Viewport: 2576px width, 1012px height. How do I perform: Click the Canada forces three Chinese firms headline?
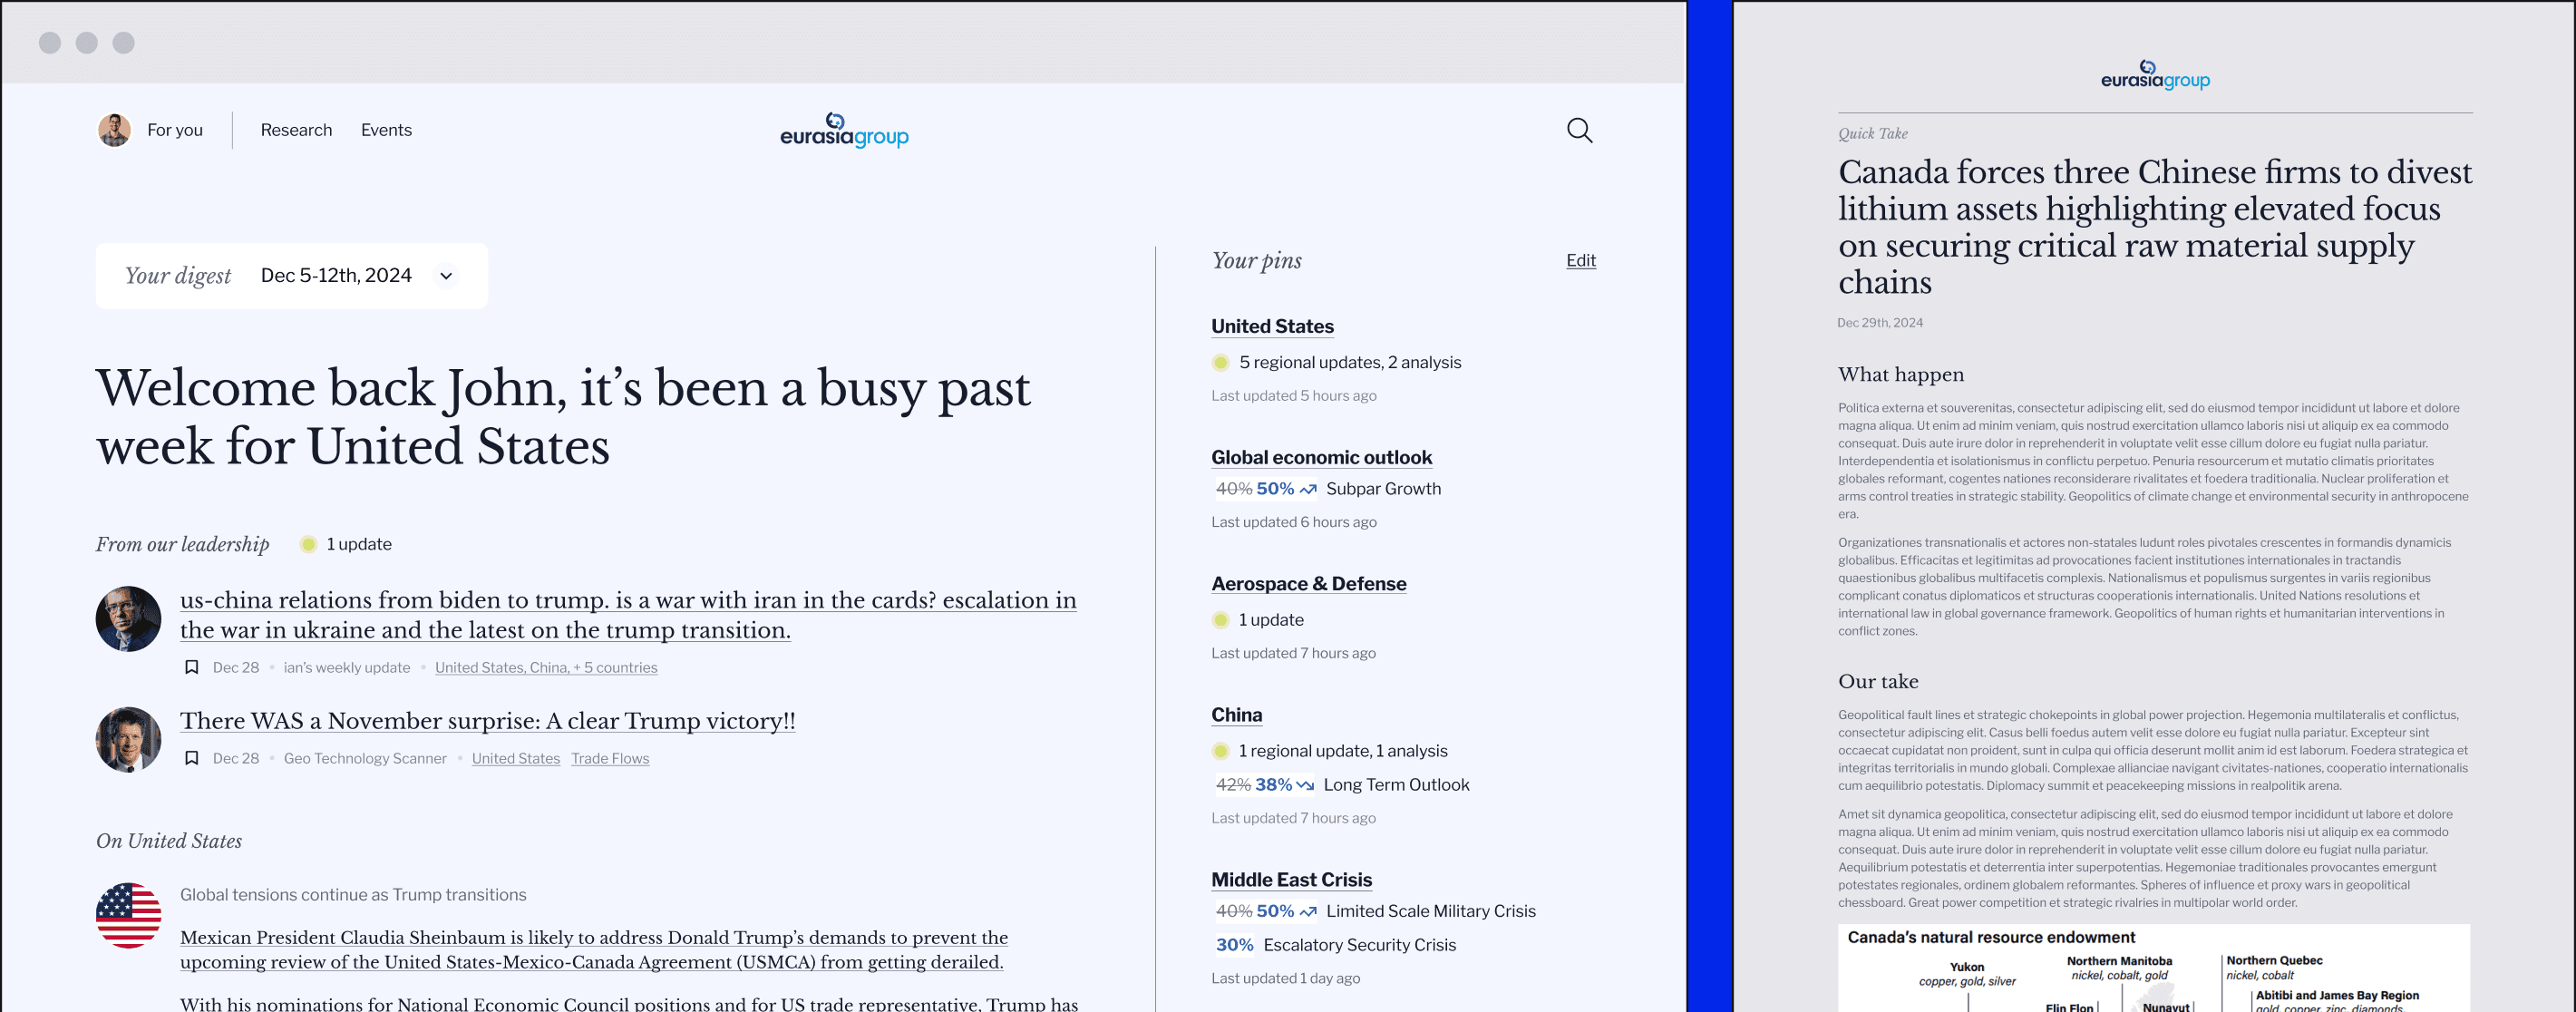2155,227
